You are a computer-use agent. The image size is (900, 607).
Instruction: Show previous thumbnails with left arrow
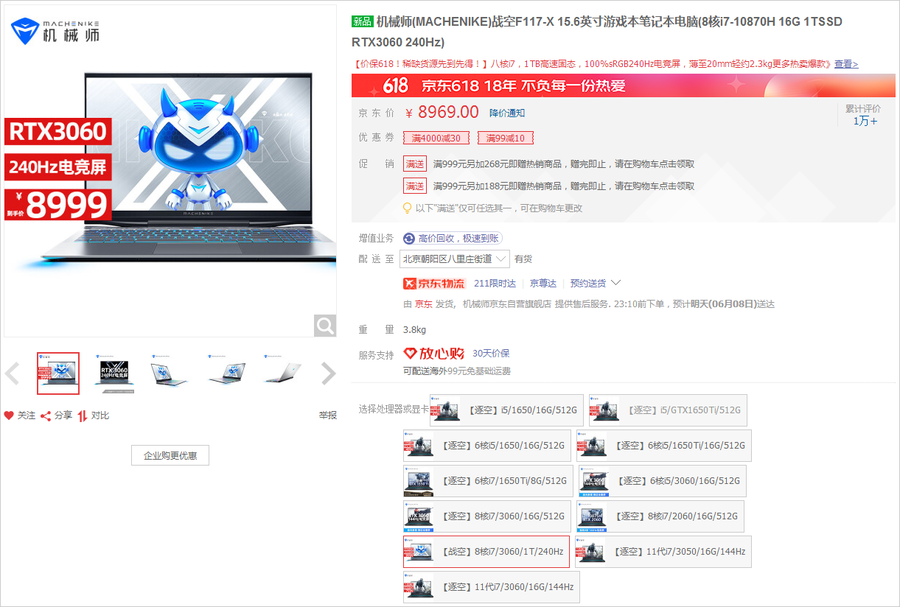click(x=12, y=374)
